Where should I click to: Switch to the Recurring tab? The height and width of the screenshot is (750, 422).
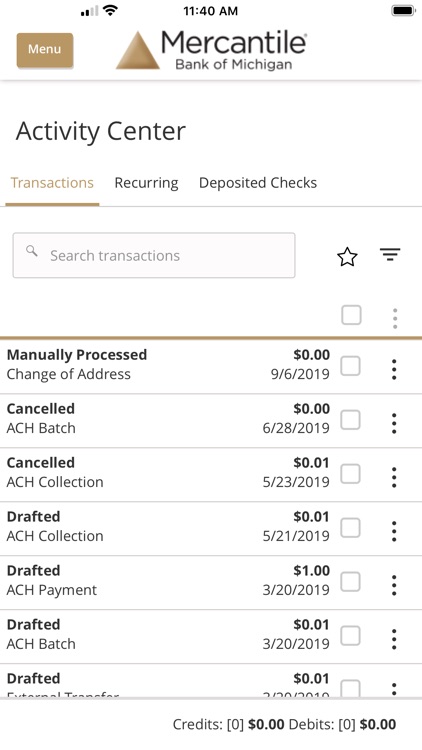point(146,183)
